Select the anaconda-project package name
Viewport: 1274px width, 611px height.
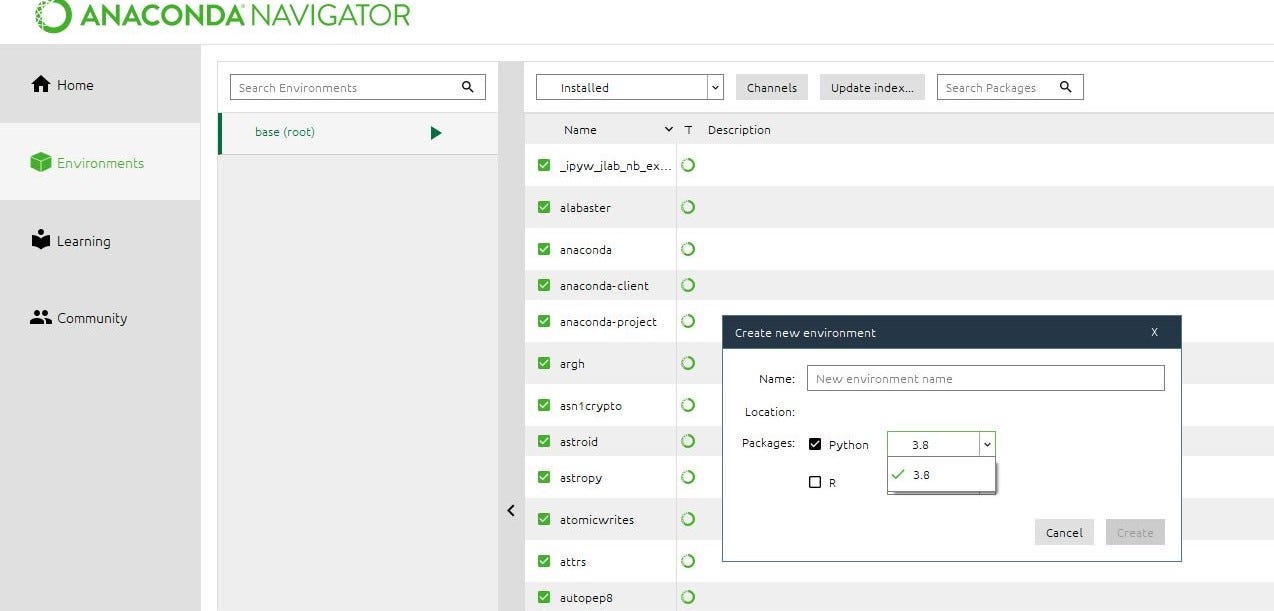point(608,321)
